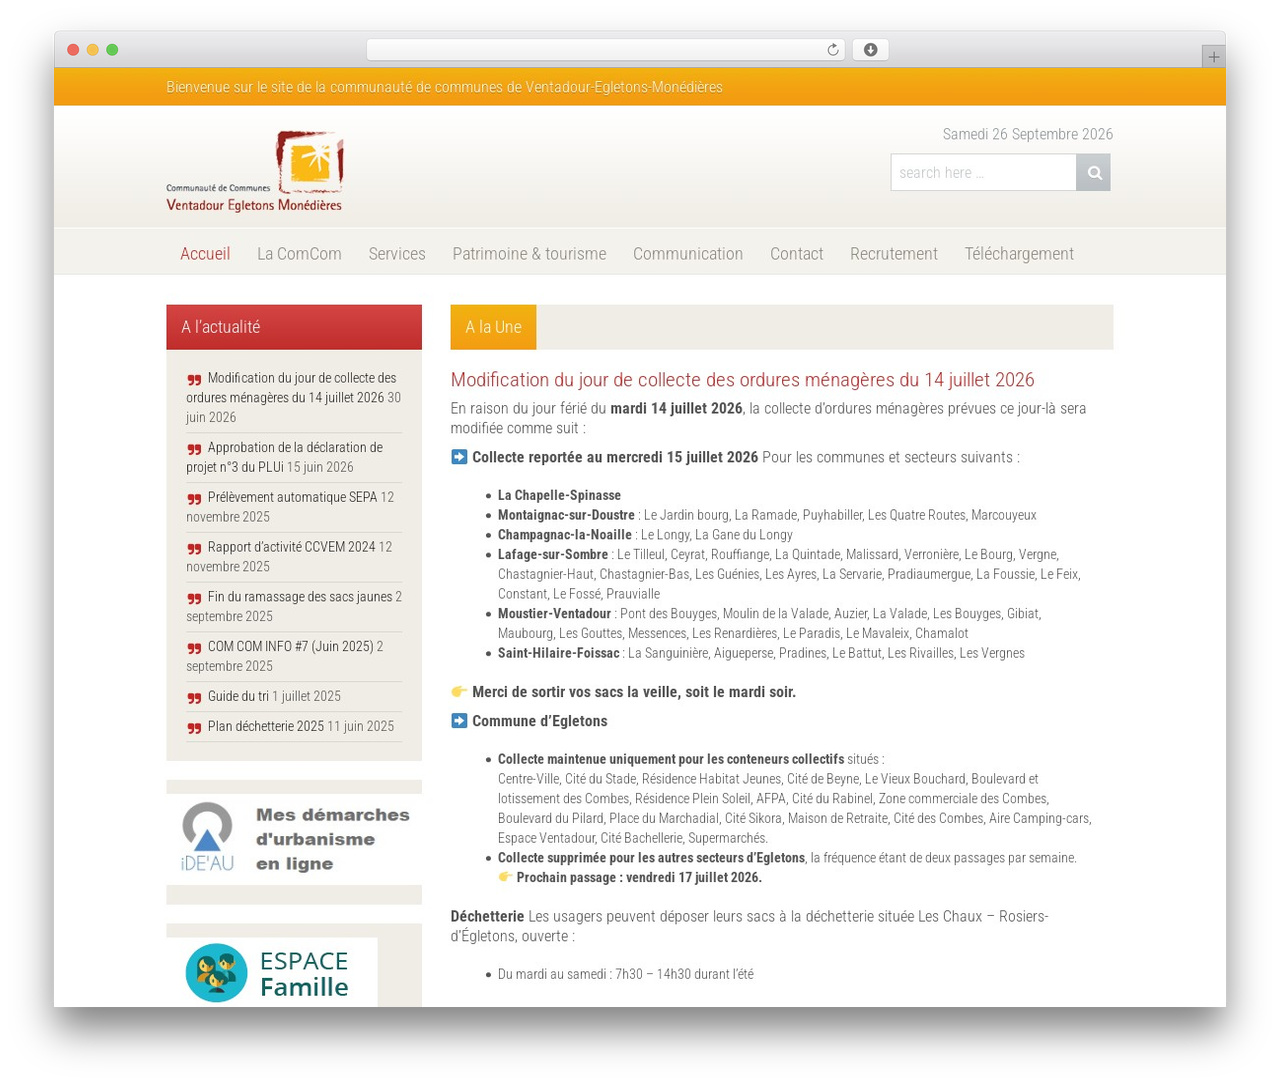This screenshot has height=1084, width=1280.
Task: Click inside the search here field
Action: pos(984,172)
